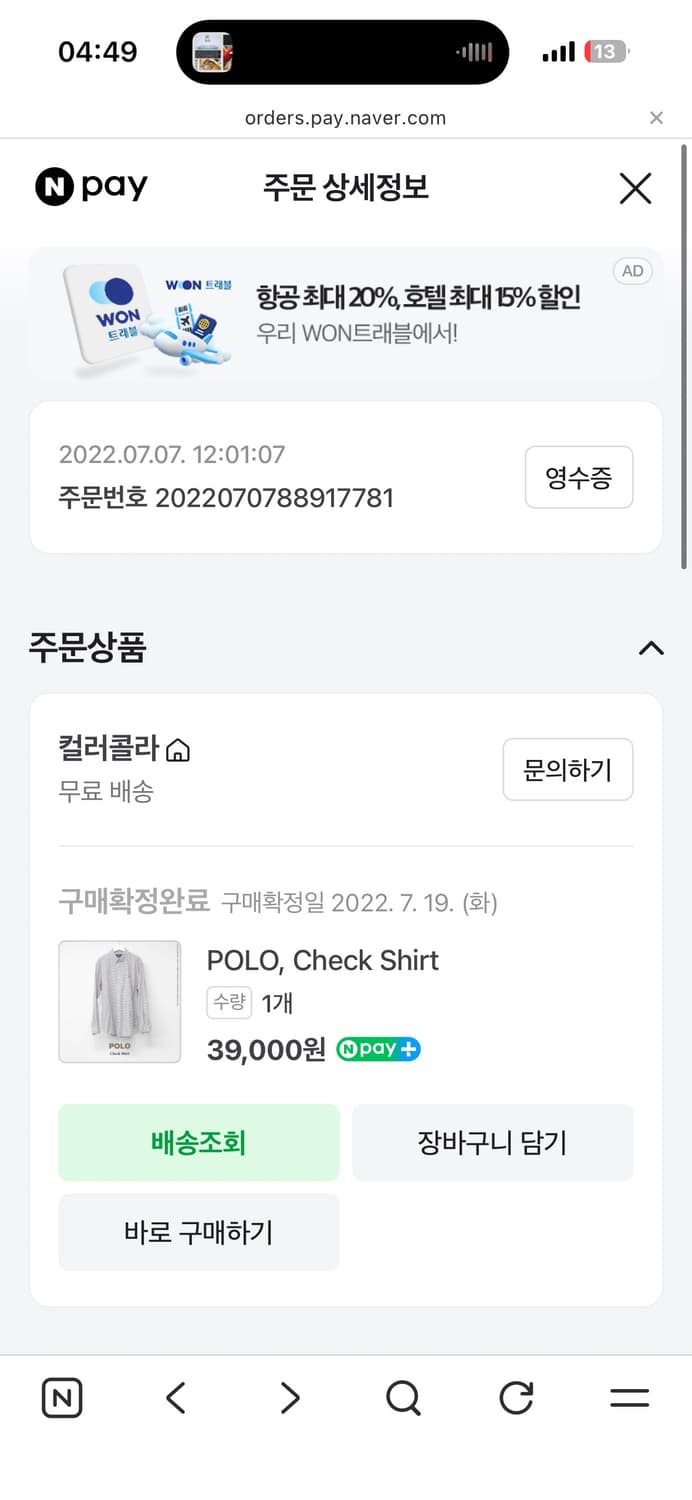Open the POLO Check Shirt product thumbnail
The height and width of the screenshot is (1500, 692).
pos(119,1001)
